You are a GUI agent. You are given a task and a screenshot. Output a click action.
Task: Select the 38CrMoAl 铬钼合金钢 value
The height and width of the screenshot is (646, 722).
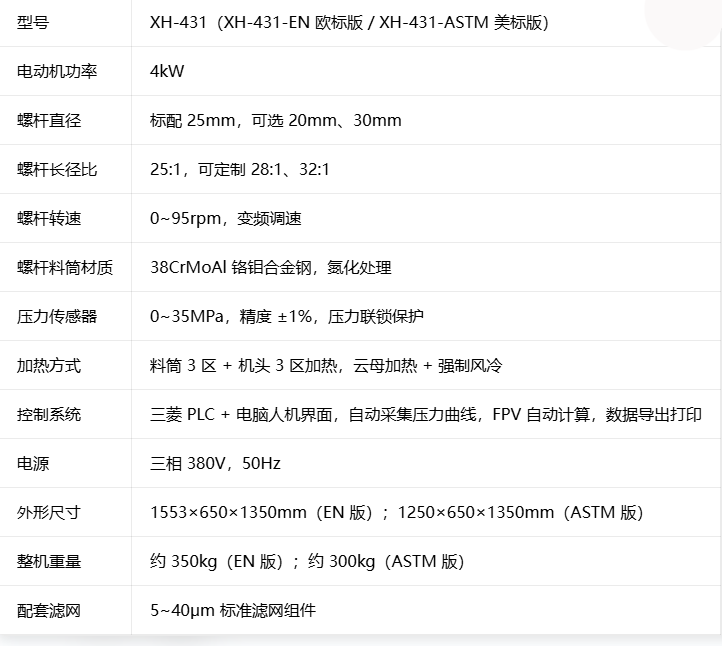coord(271,268)
